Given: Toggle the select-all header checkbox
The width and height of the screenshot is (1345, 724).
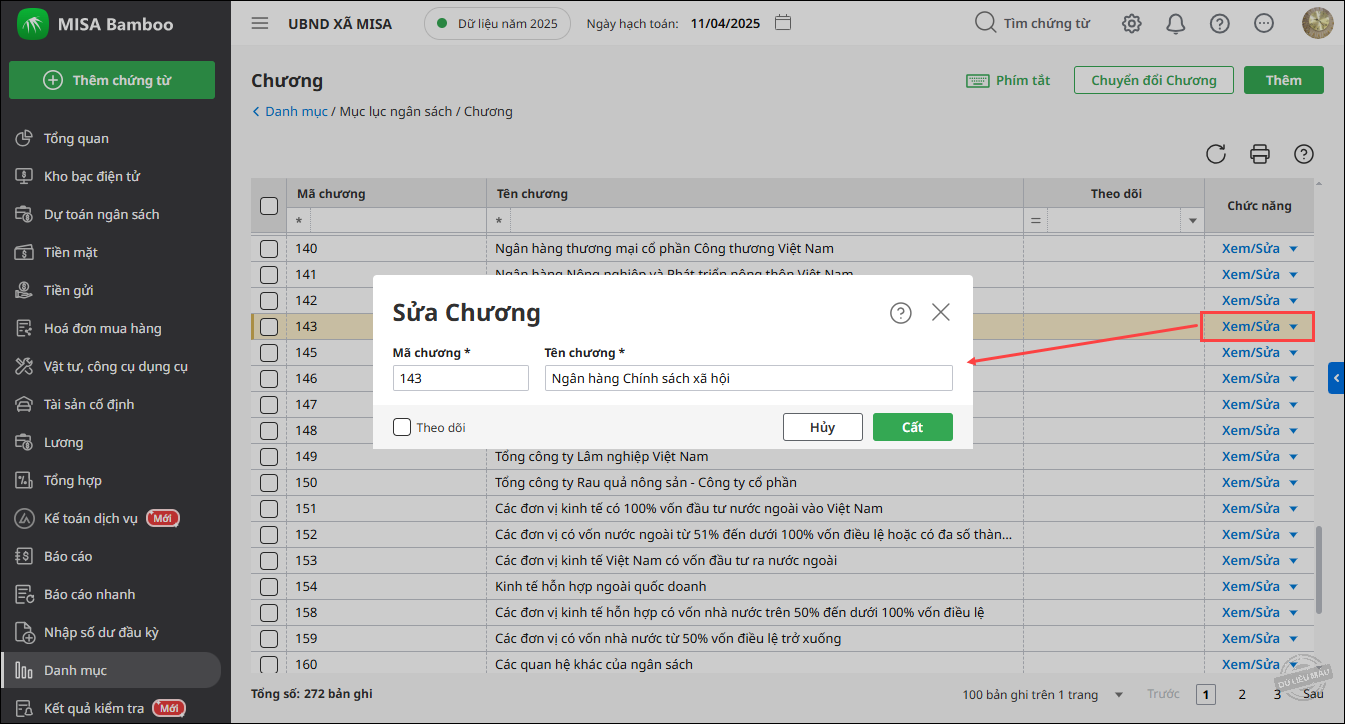Looking at the screenshot, I should coord(269,206).
